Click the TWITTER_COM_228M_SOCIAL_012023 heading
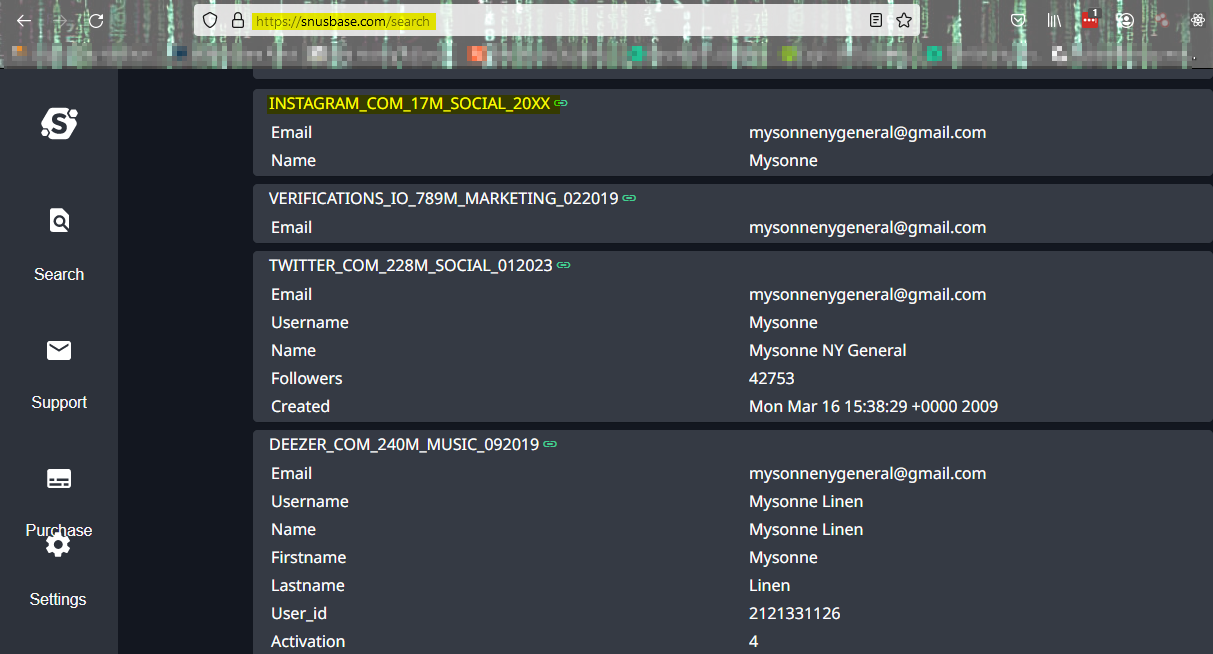The height and width of the screenshot is (654, 1213). [x=411, y=265]
